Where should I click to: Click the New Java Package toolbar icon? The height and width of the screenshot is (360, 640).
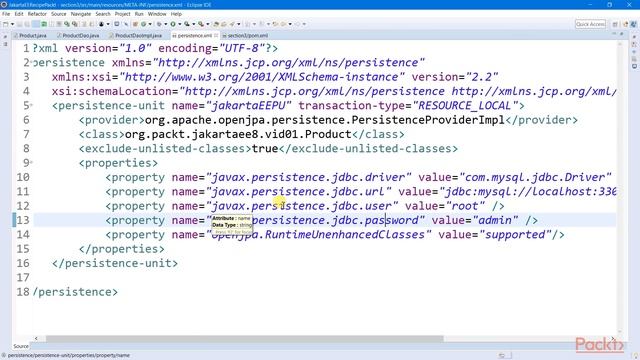click(x=135, y=24)
